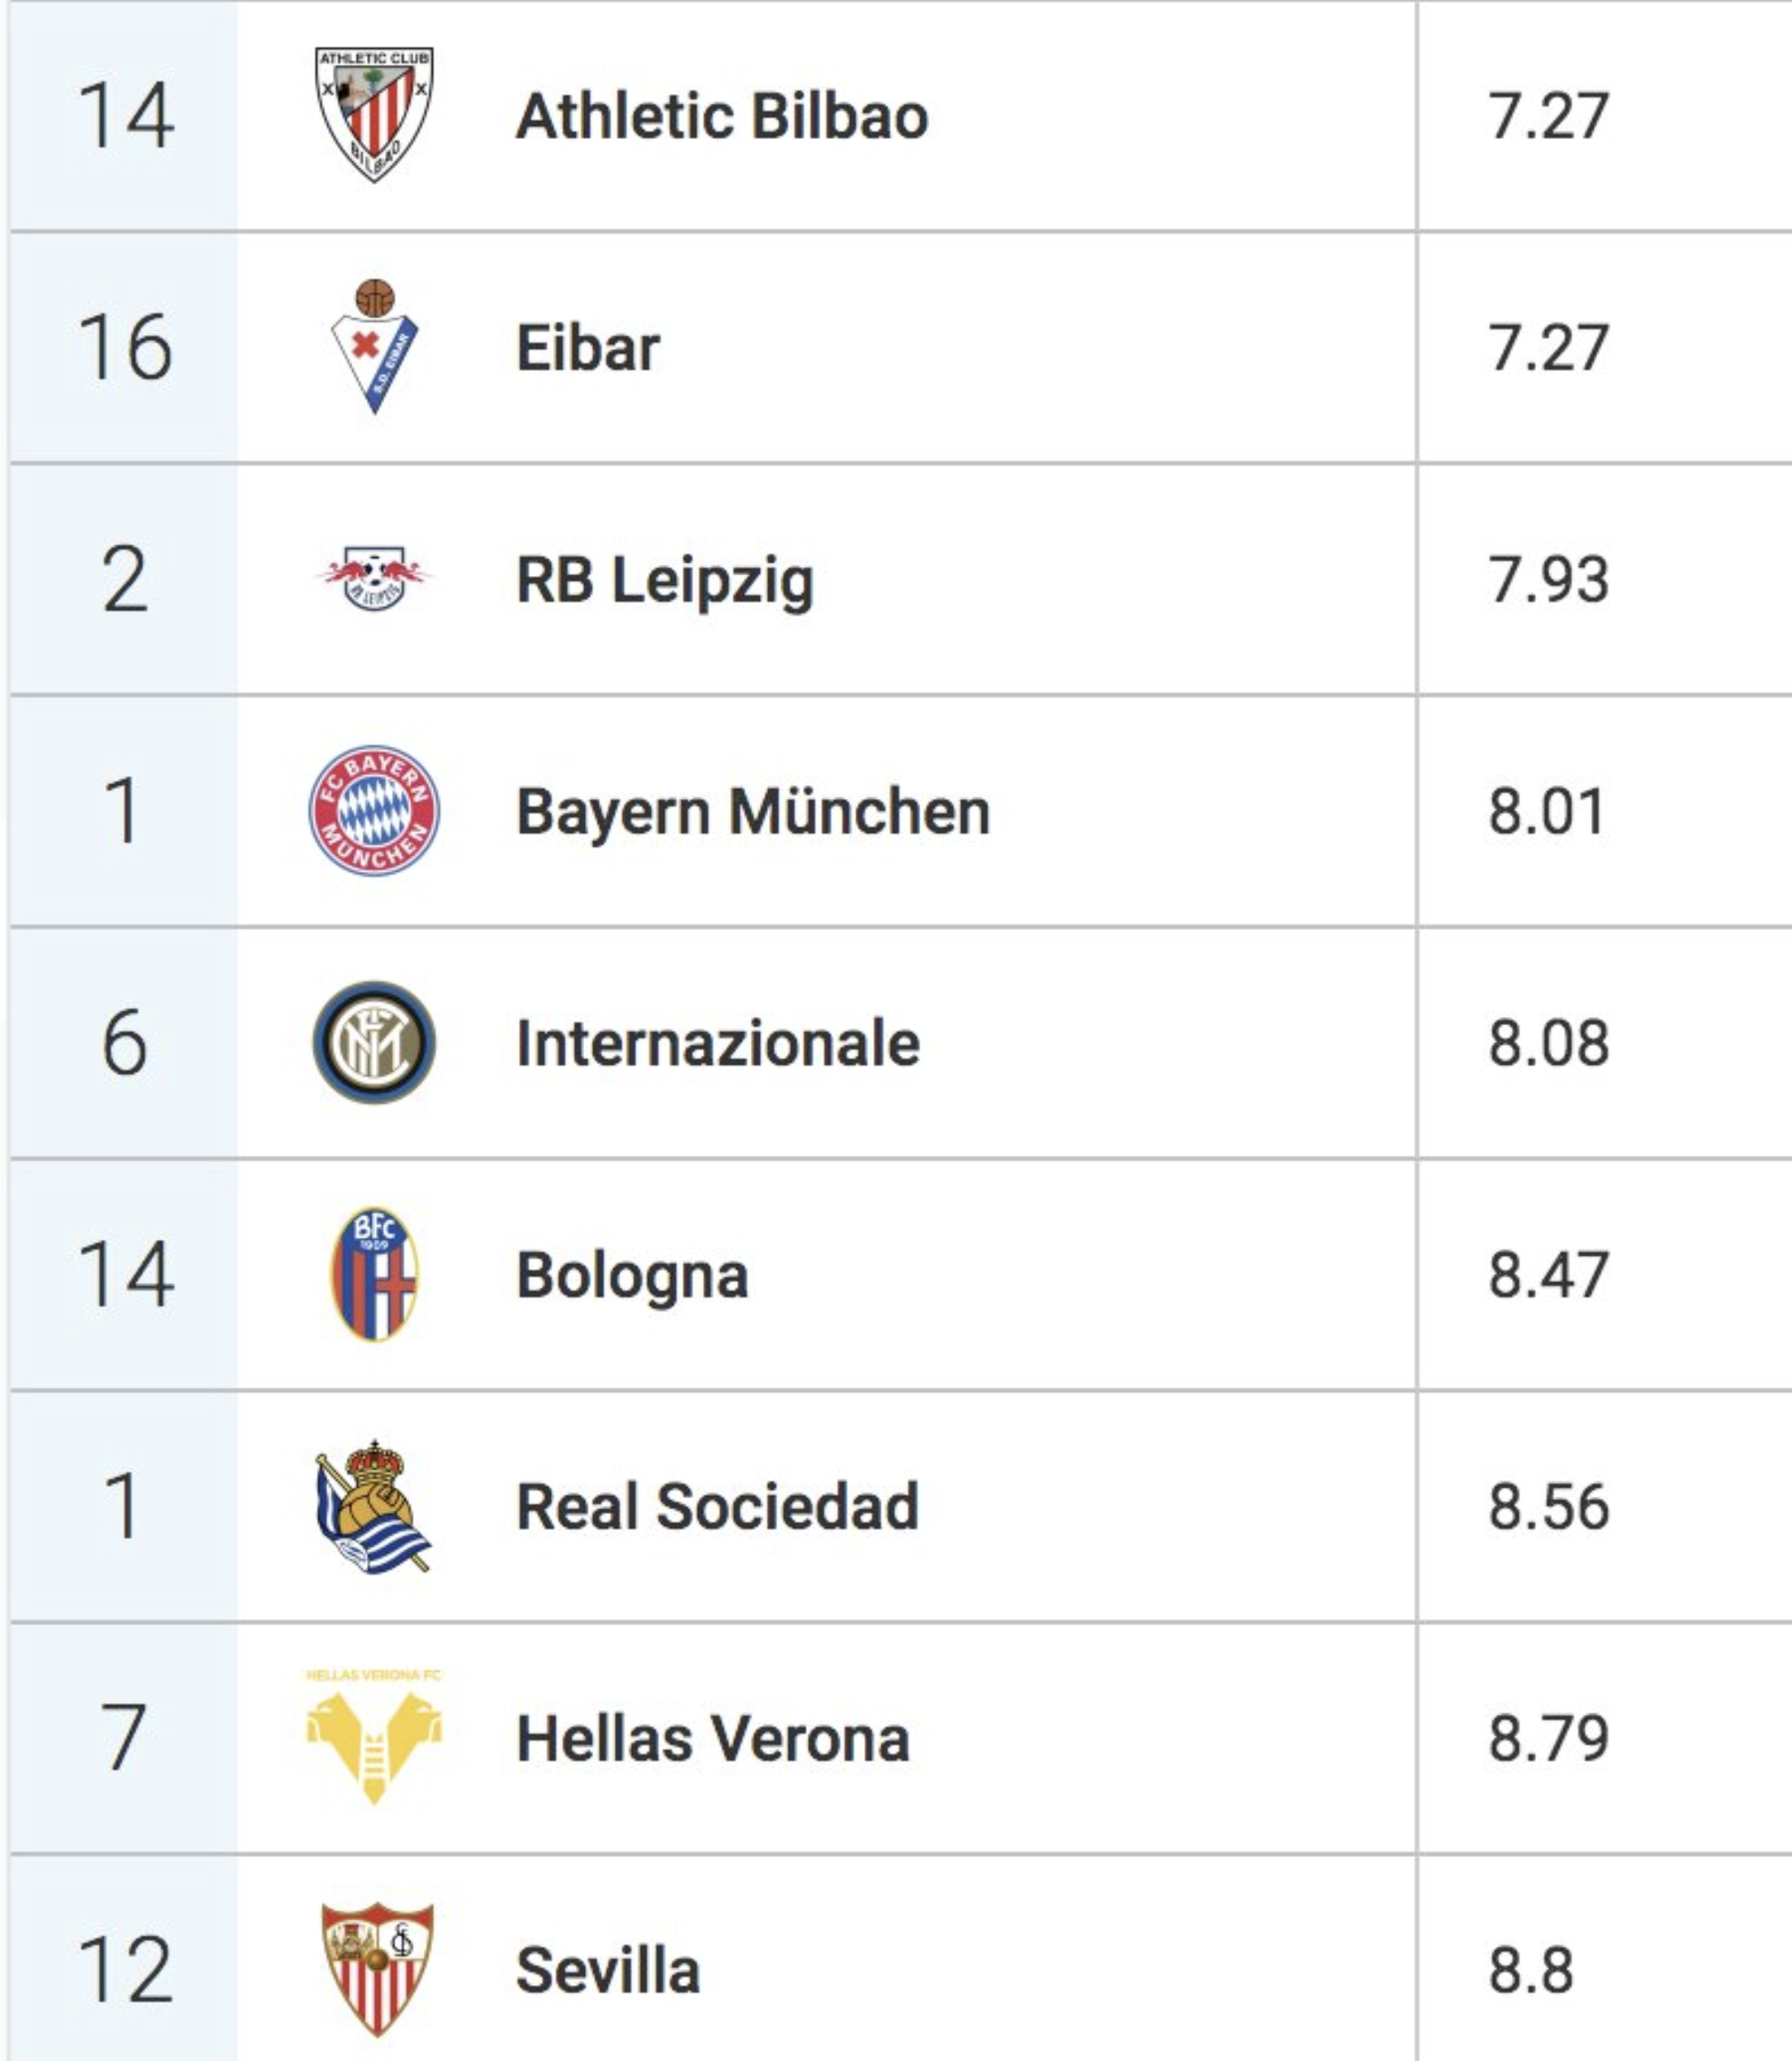
Task: Click the Sevilla club crest
Action: (x=376, y=1969)
